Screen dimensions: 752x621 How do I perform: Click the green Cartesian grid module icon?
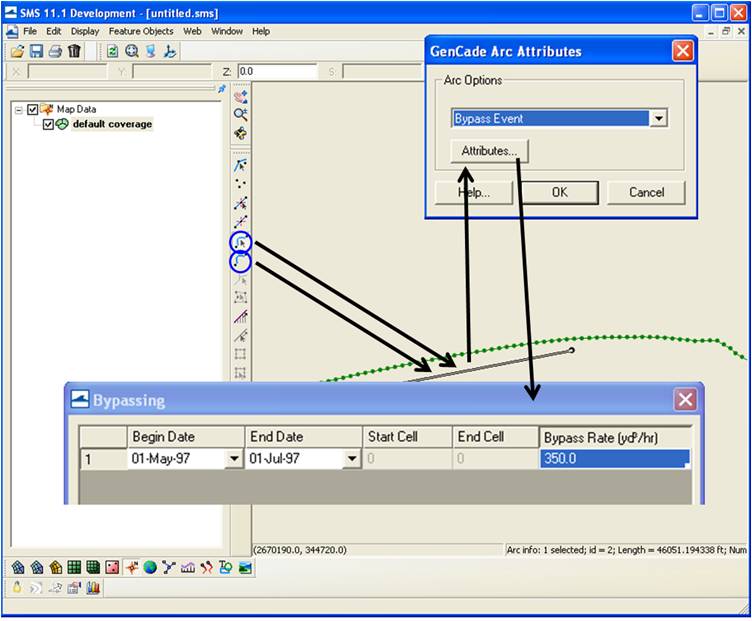point(74,568)
